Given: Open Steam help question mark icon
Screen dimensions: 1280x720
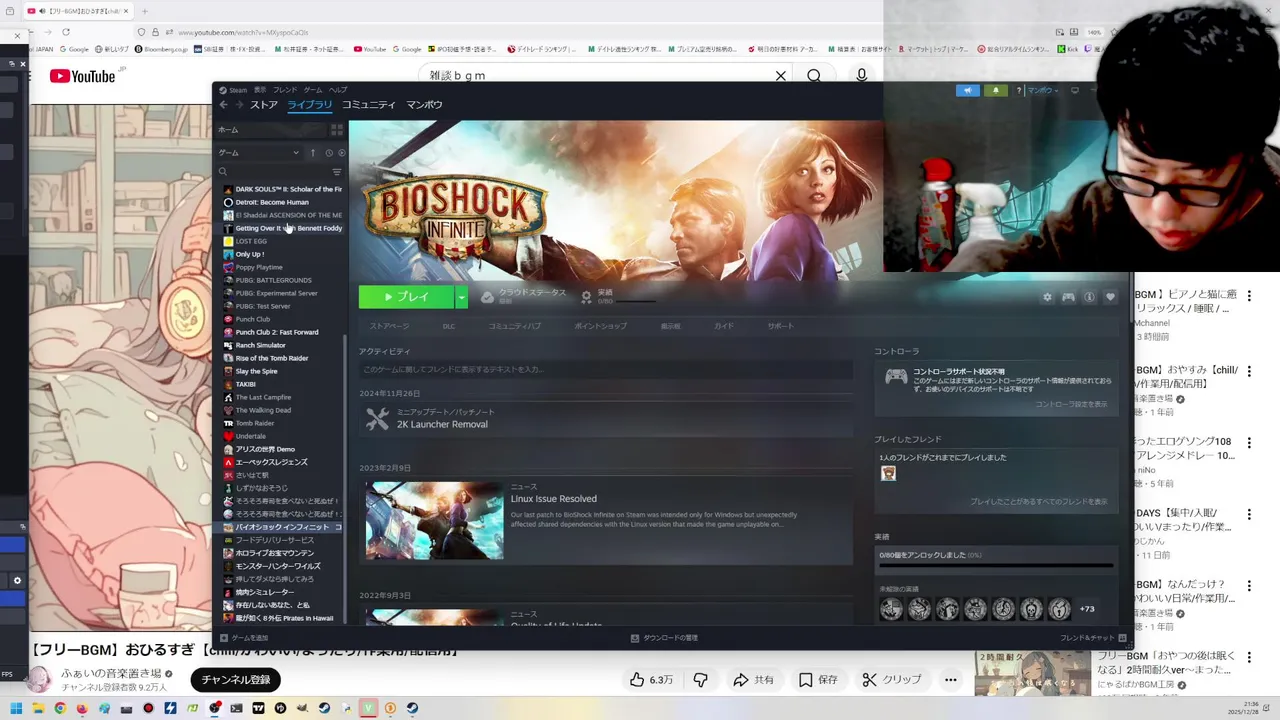Looking at the screenshot, I should point(1019,90).
